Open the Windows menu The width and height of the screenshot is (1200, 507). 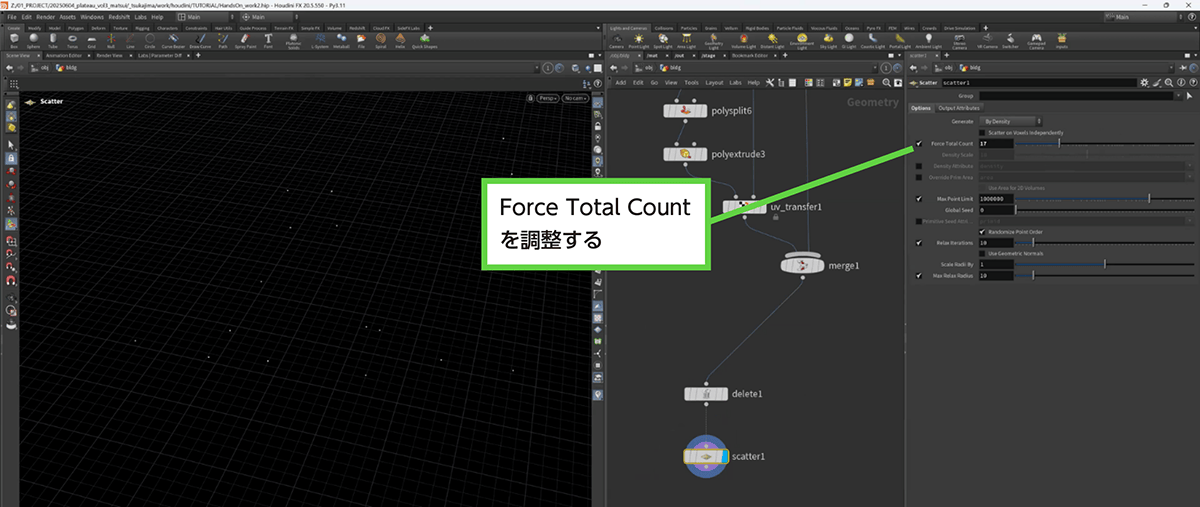coord(92,17)
